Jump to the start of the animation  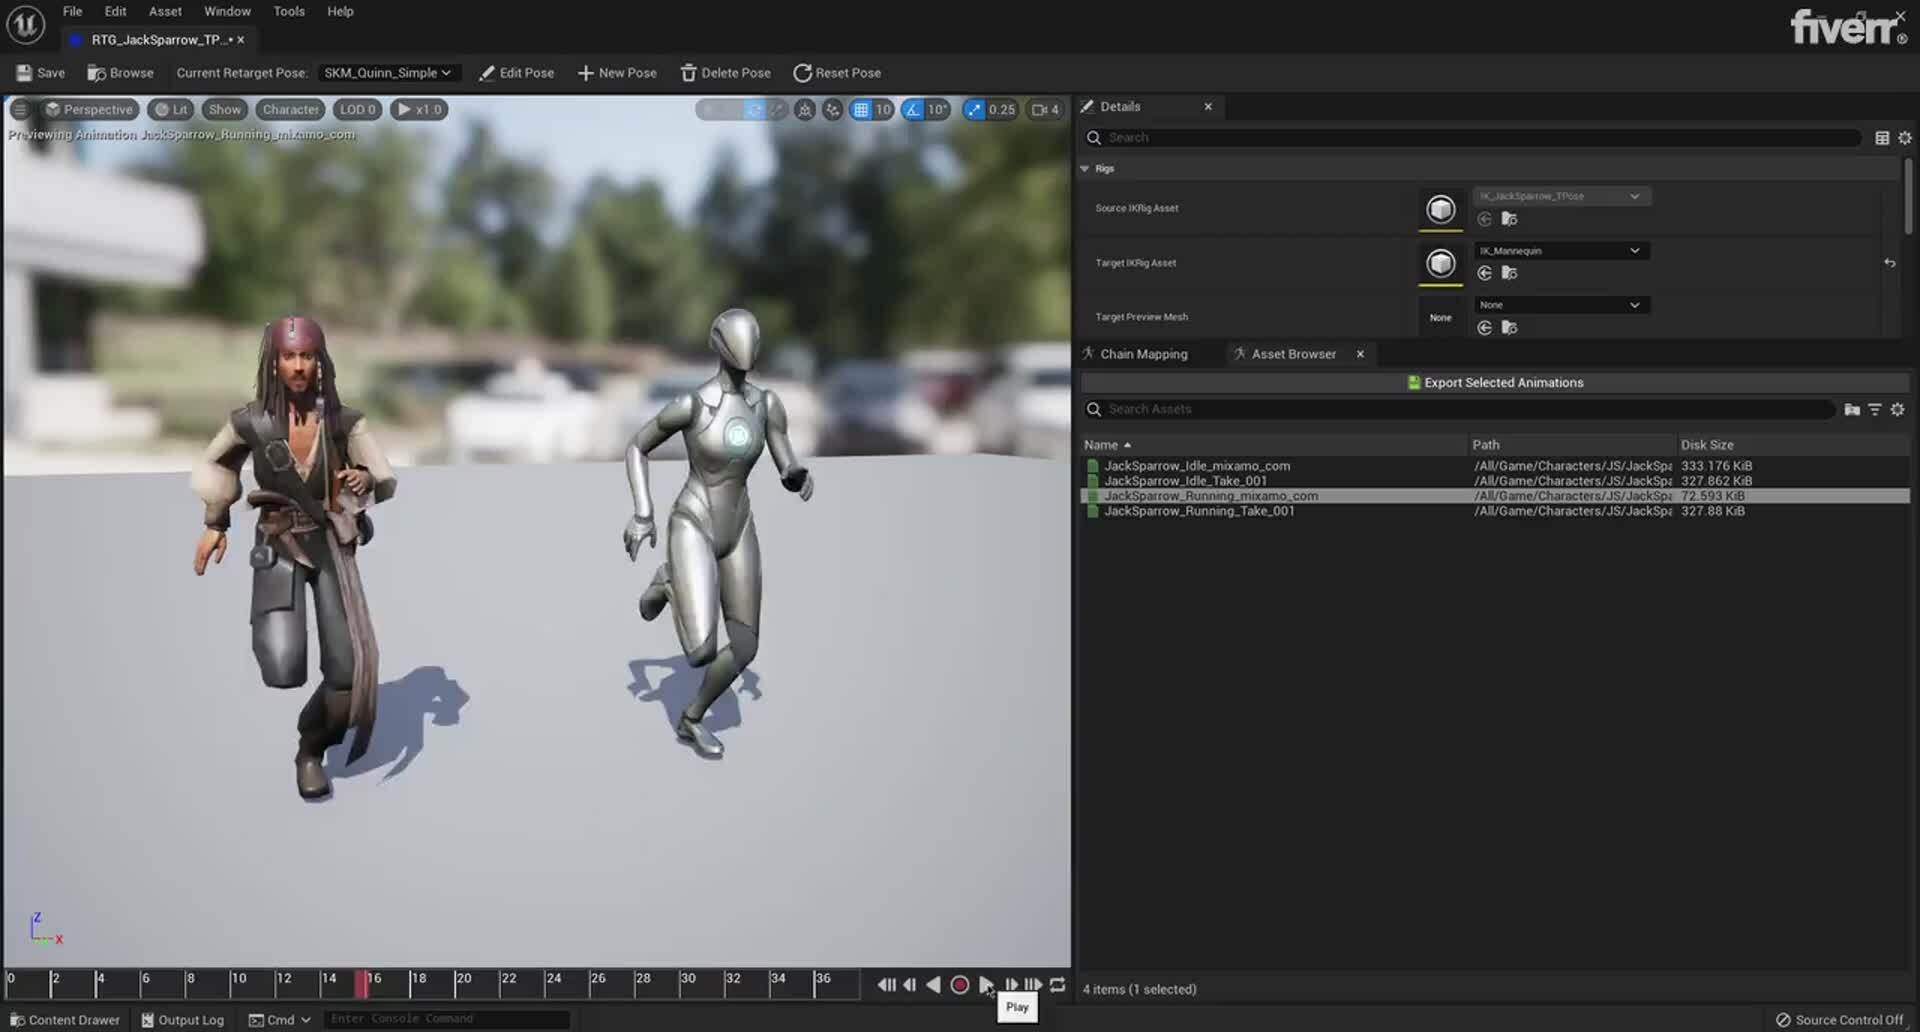[x=886, y=985]
